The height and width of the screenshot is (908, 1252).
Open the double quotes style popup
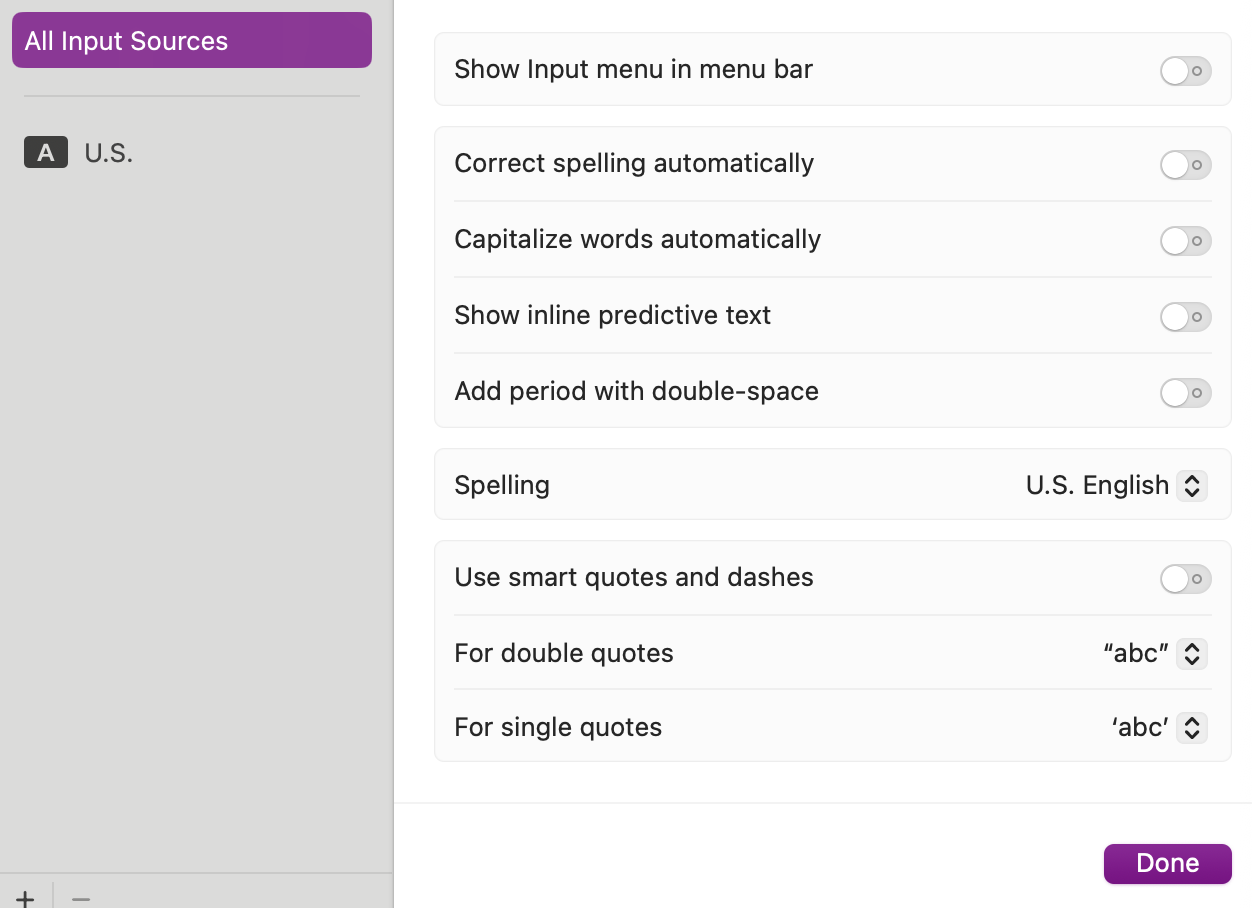(x=1155, y=654)
